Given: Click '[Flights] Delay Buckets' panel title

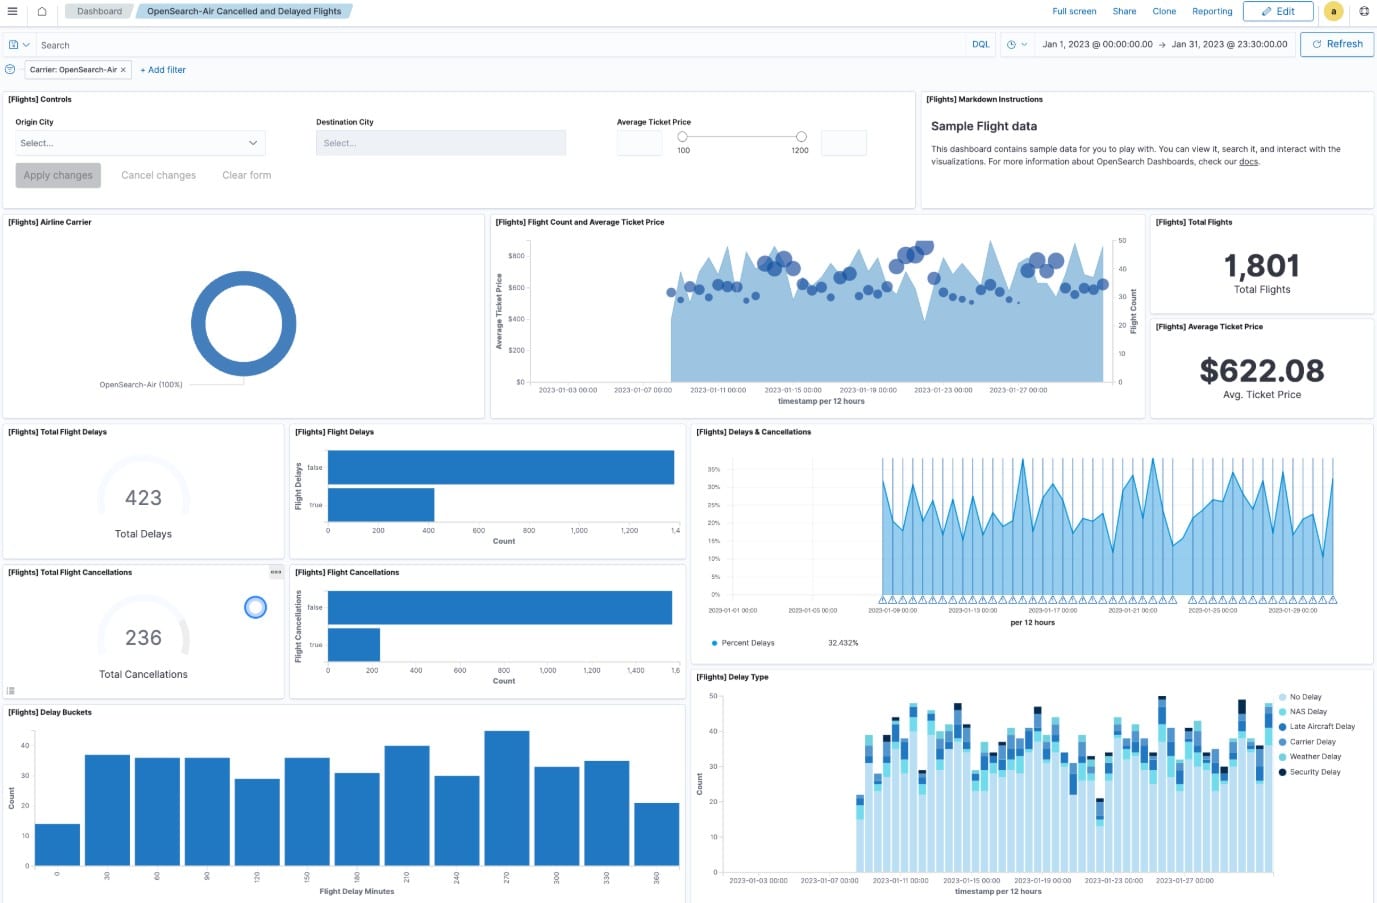Looking at the screenshot, I should coord(50,713).
